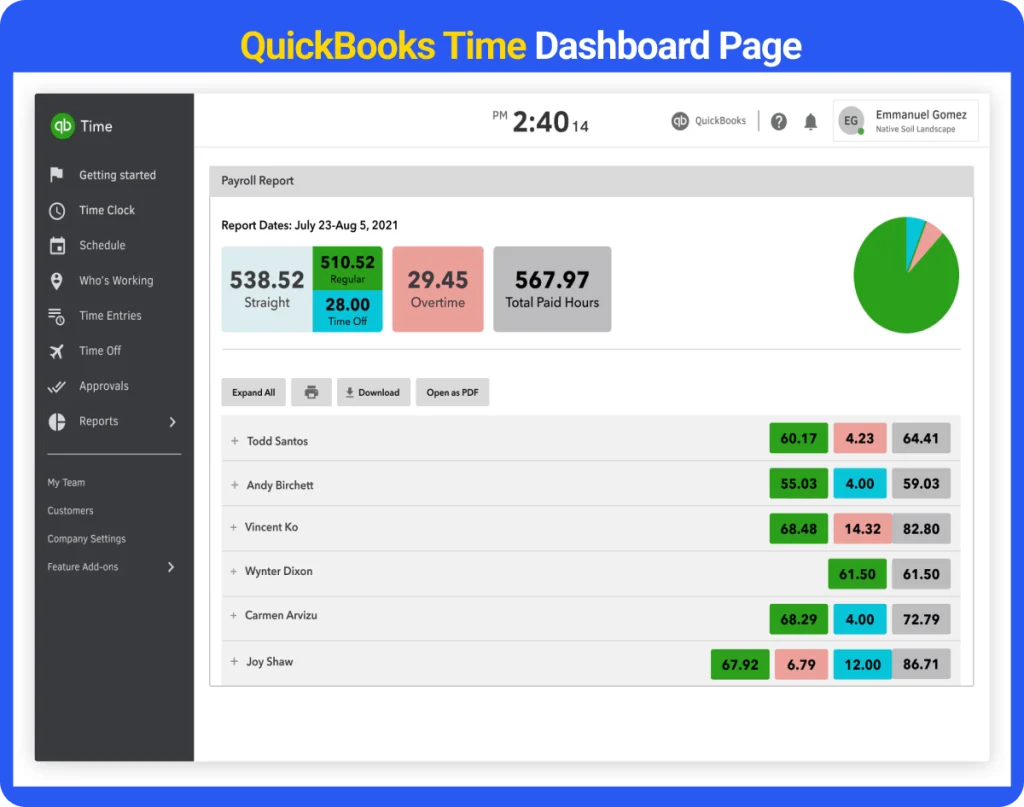The width and height of the screenshot is (1024, 807).
Task: Click the 2:40 clock display
Action: click(541, 121)
